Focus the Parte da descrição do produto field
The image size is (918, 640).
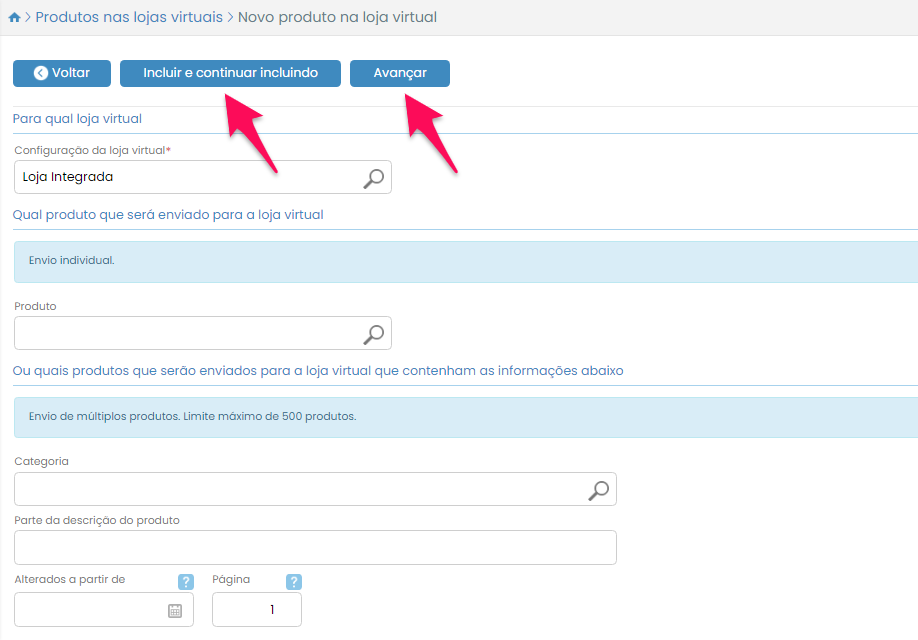315,547
